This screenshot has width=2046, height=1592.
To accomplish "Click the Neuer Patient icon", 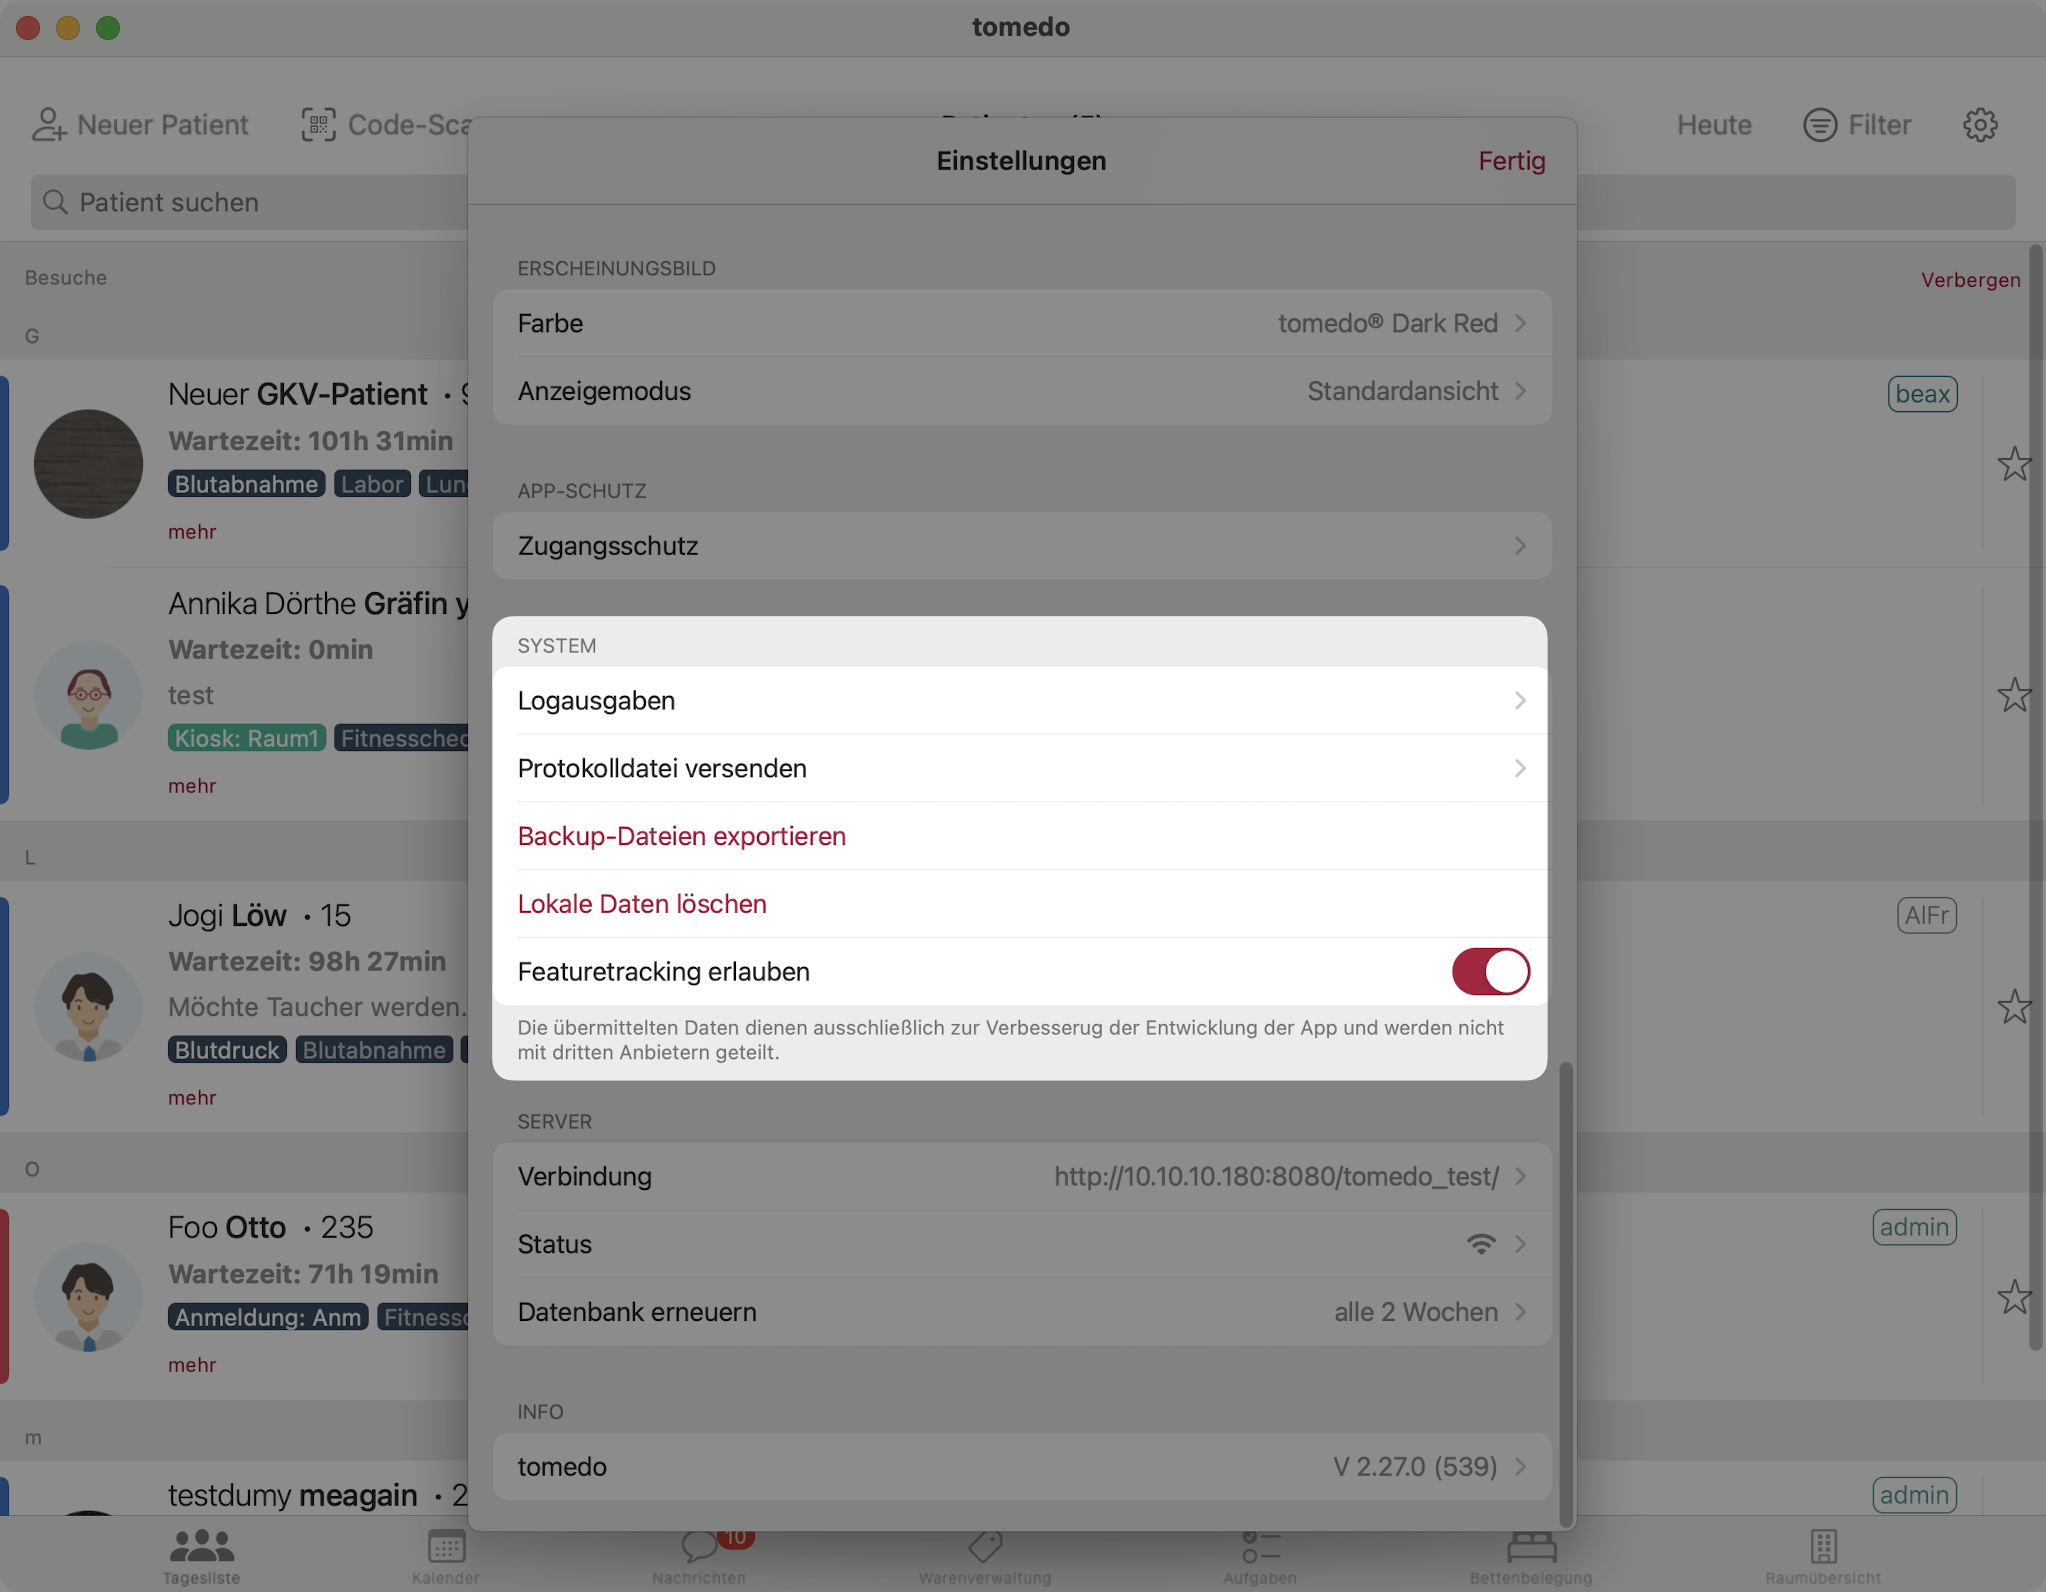I will point(49,125).
